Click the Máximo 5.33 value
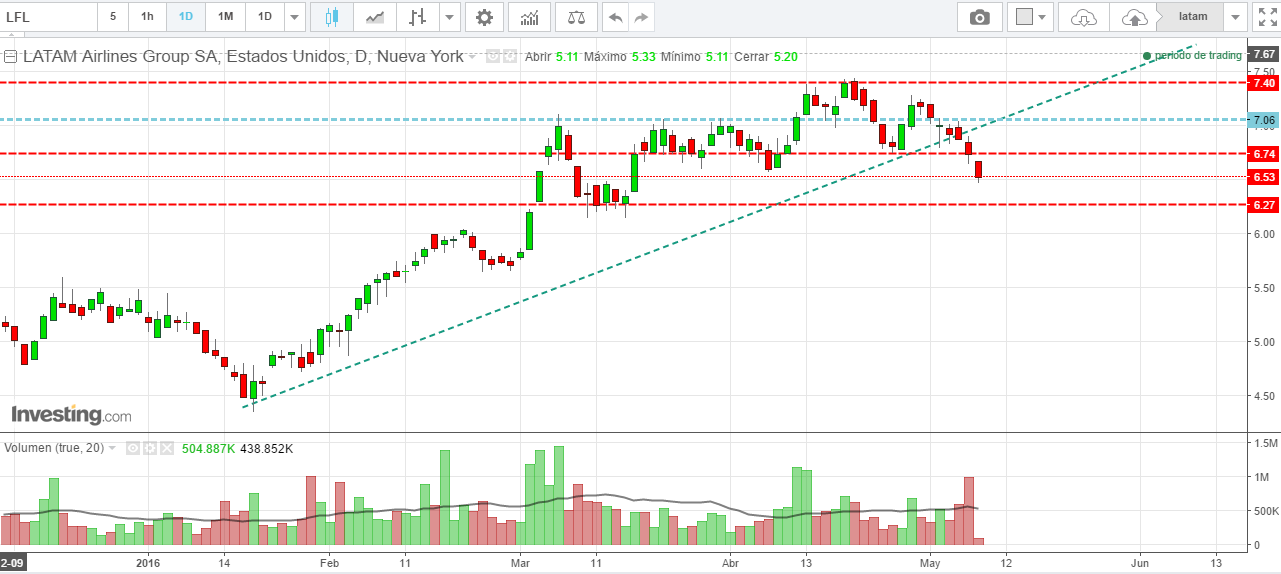The height and width of the screenshot is (574, 1281). tap(643, 57)
